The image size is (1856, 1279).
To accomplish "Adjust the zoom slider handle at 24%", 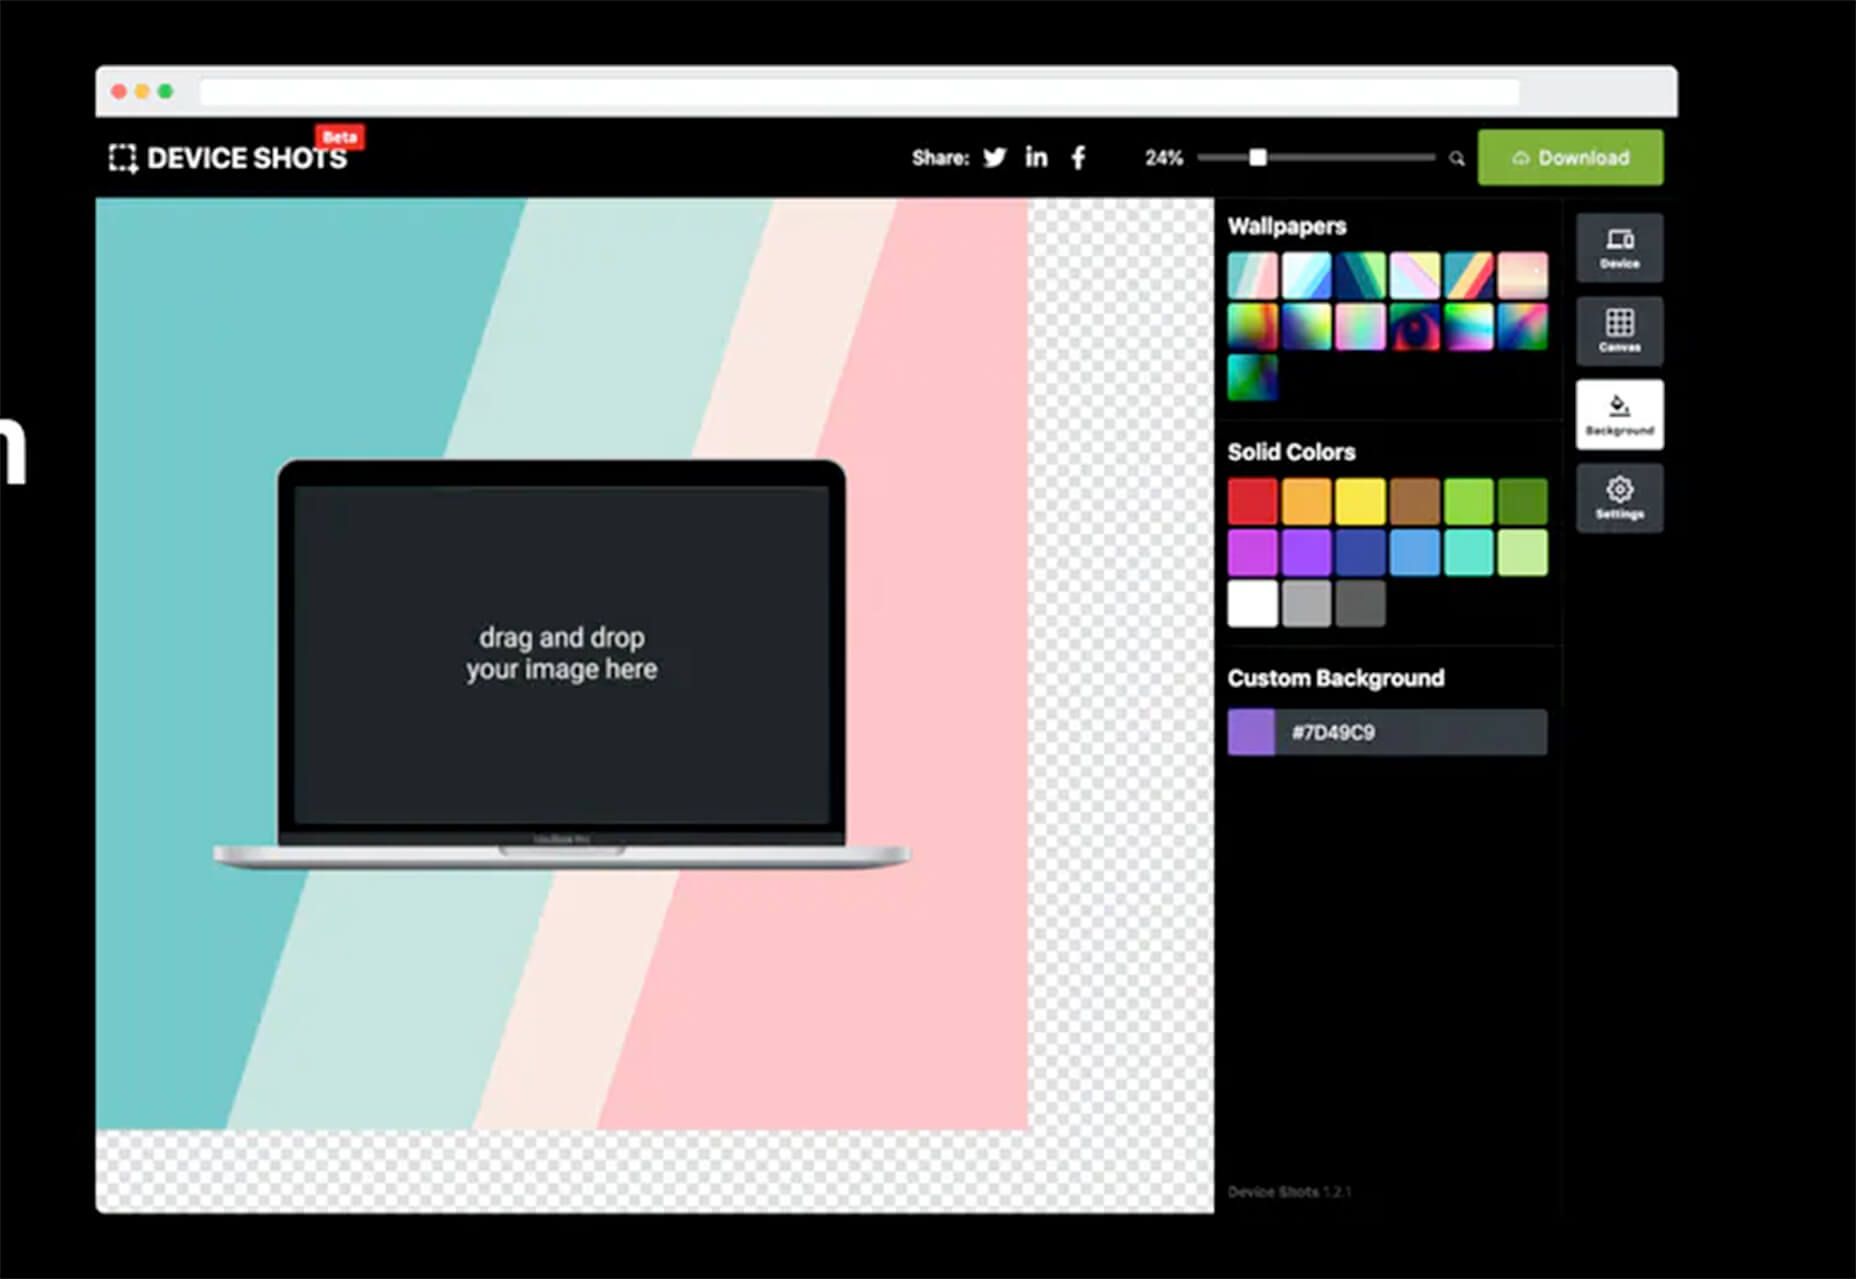I will [x=1258, y=158].
